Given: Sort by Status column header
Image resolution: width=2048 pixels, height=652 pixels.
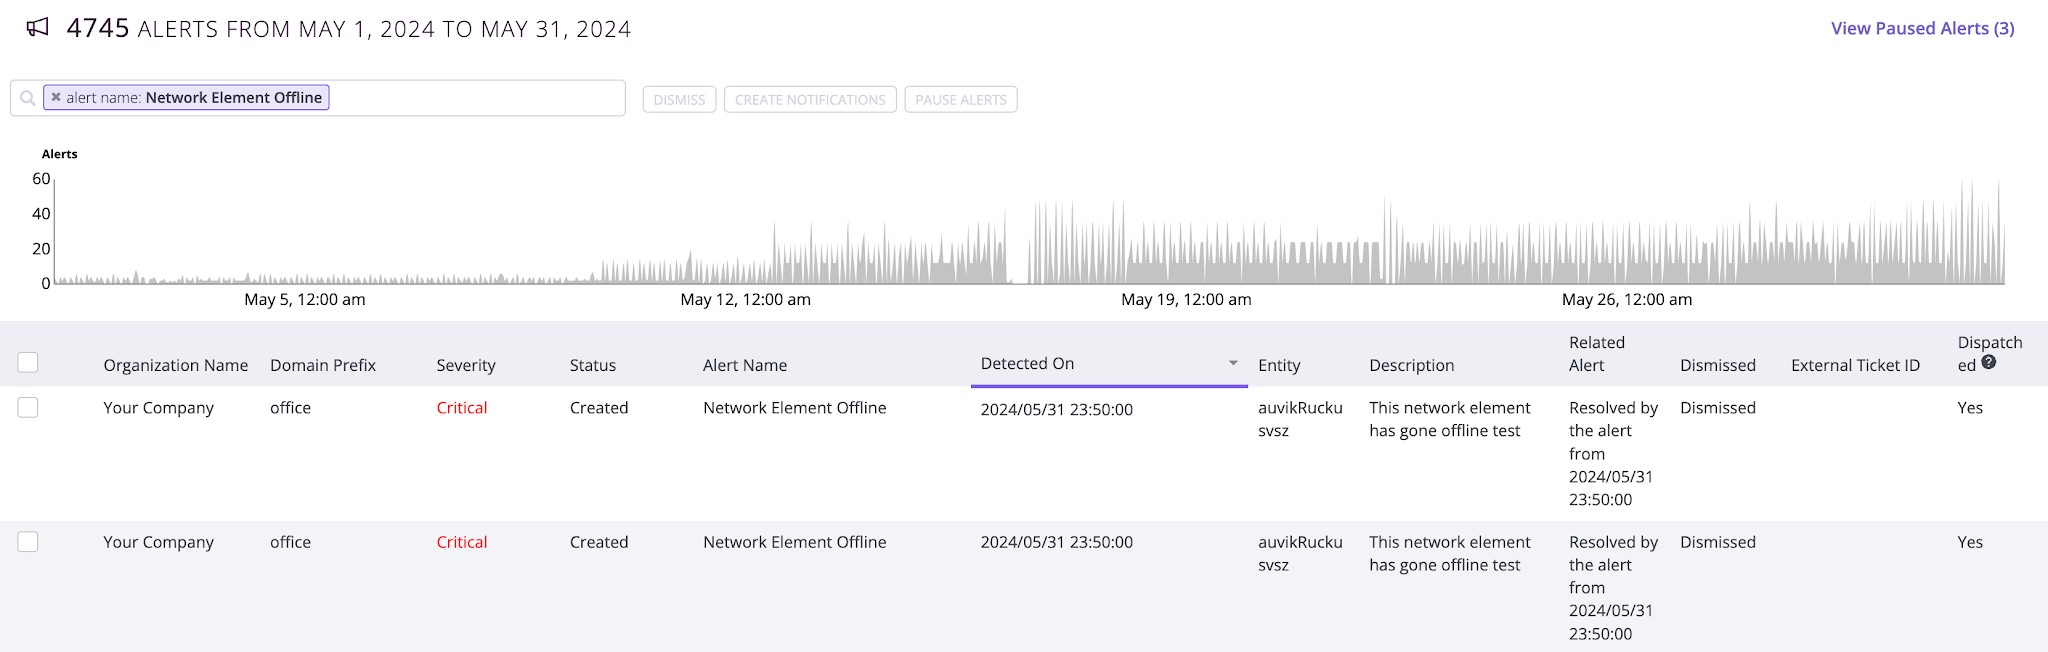Looking at the screenshot, I should click(593, 365).
